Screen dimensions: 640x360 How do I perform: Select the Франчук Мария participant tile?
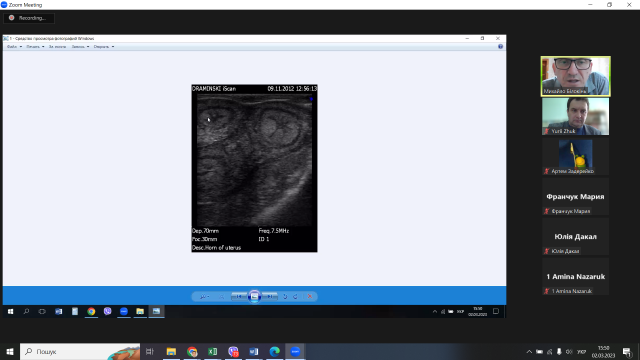click(x=576, y=196)
